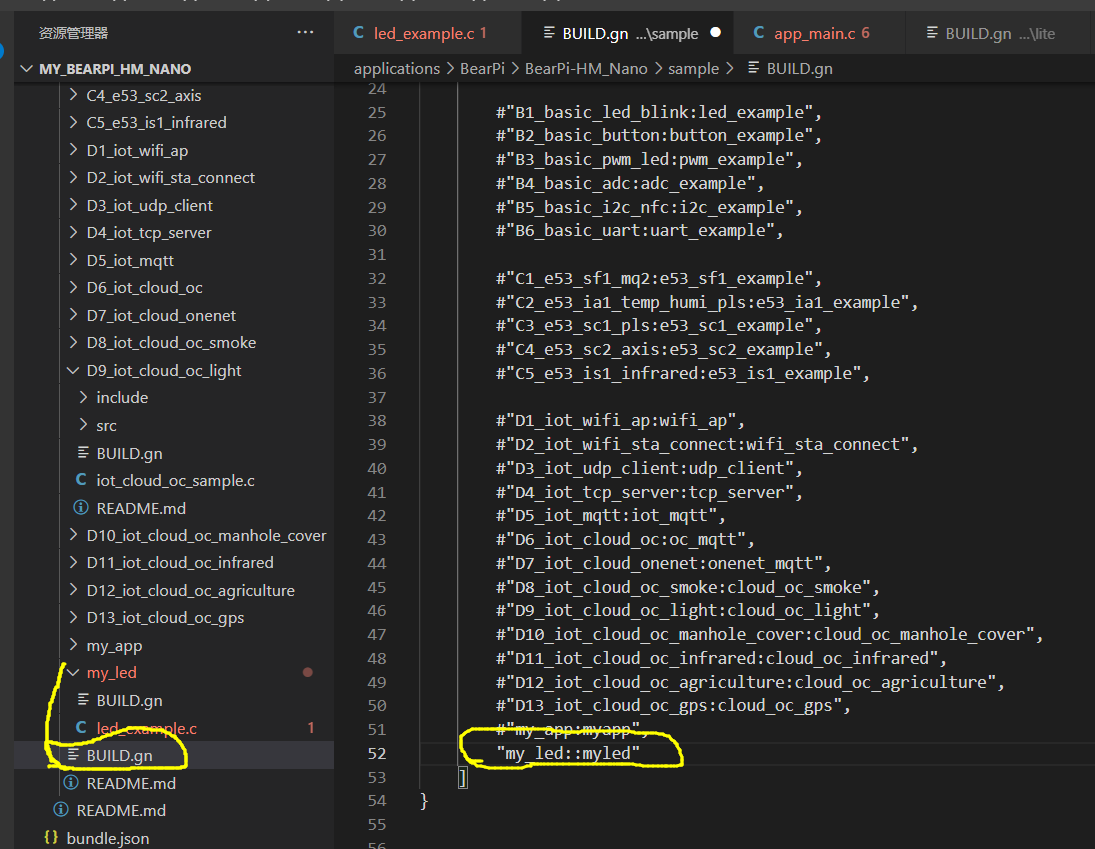Place cursor on D9_iot_cloud_oc_light:cloud_oc_light line

tap(687, 611)
